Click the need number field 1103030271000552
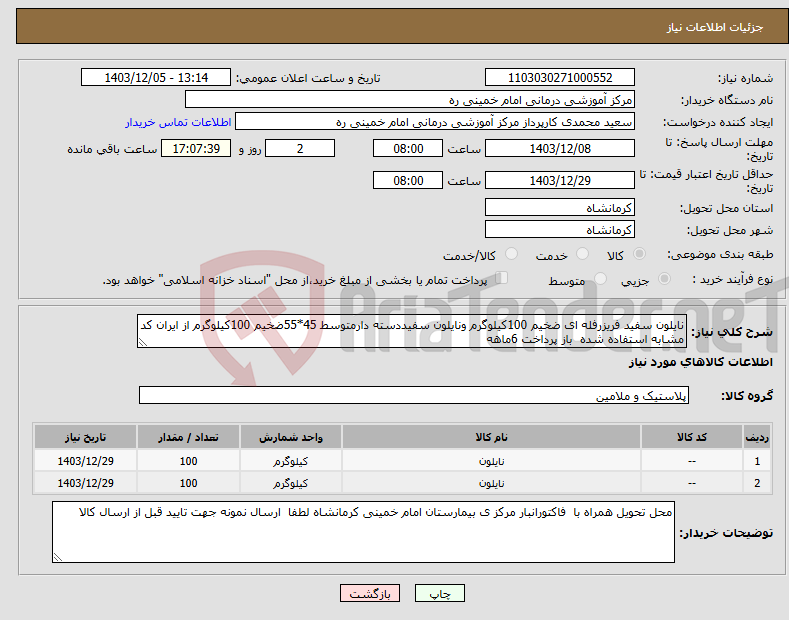789x620 pixels. click(560, 78)
